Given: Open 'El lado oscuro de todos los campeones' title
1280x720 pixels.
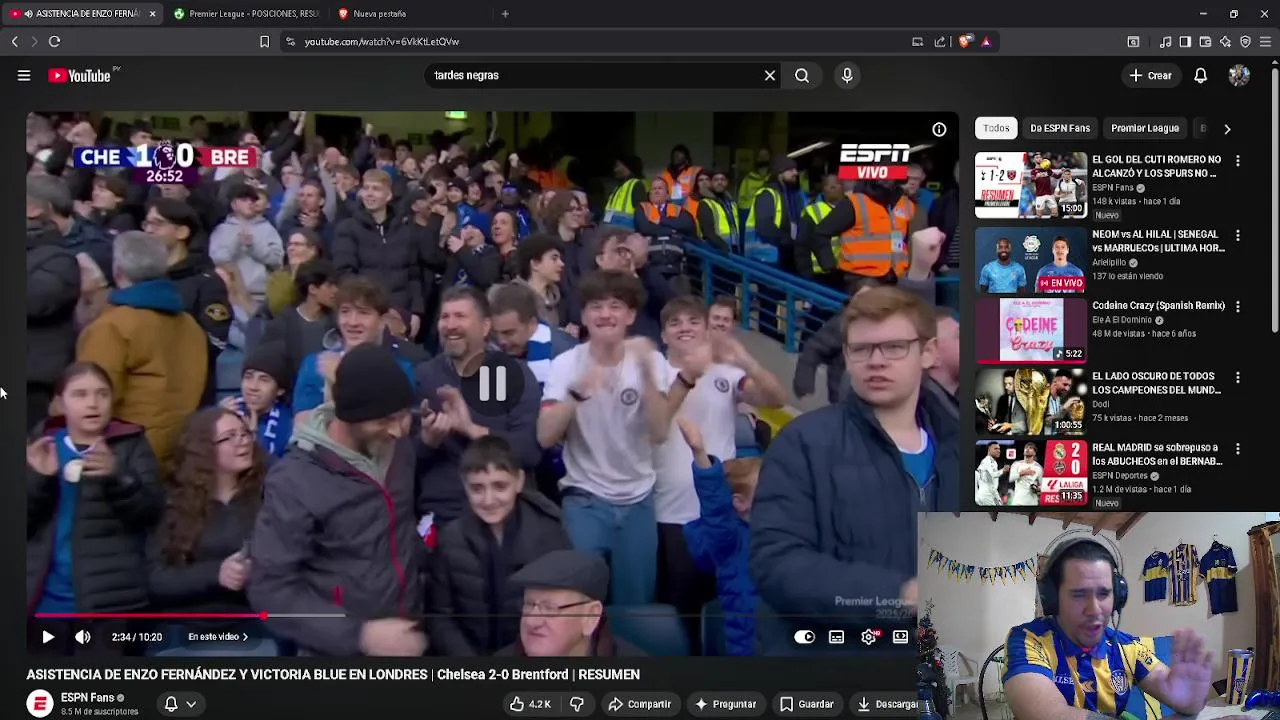Looking at the screenshot, I should click(1156, 383).
